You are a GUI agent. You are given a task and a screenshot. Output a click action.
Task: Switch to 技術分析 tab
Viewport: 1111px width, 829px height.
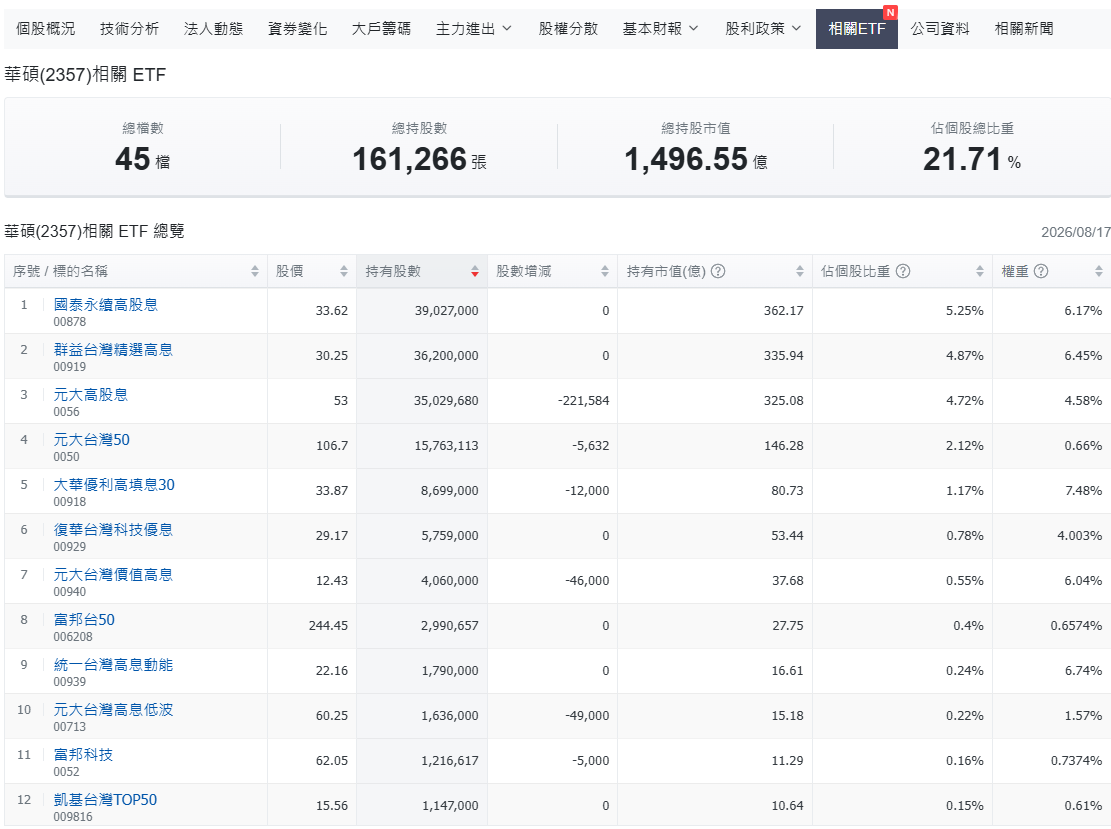(129, 29)
